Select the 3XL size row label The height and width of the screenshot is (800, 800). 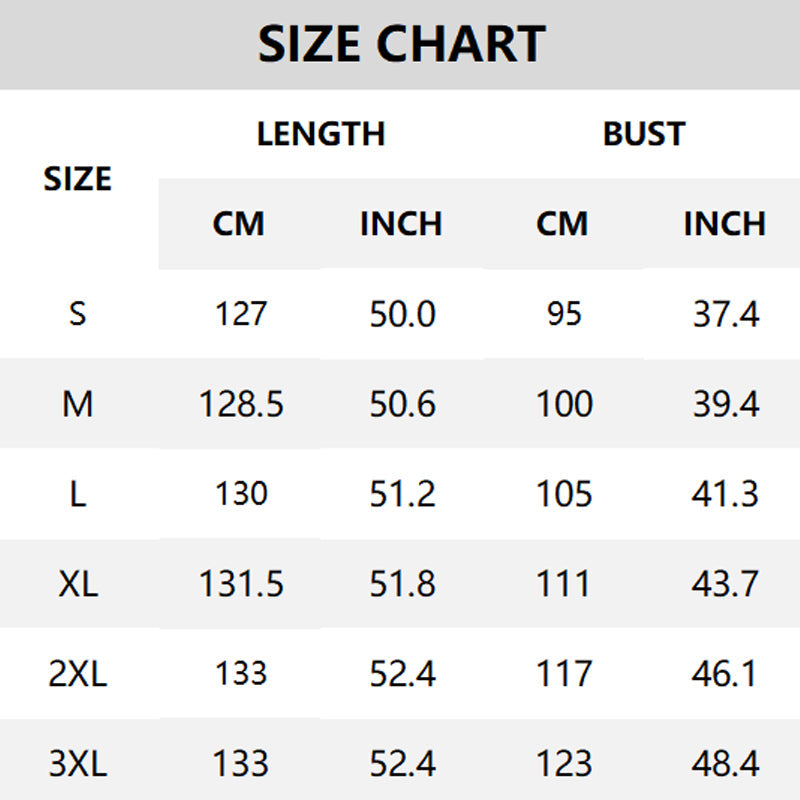(78, 764)
